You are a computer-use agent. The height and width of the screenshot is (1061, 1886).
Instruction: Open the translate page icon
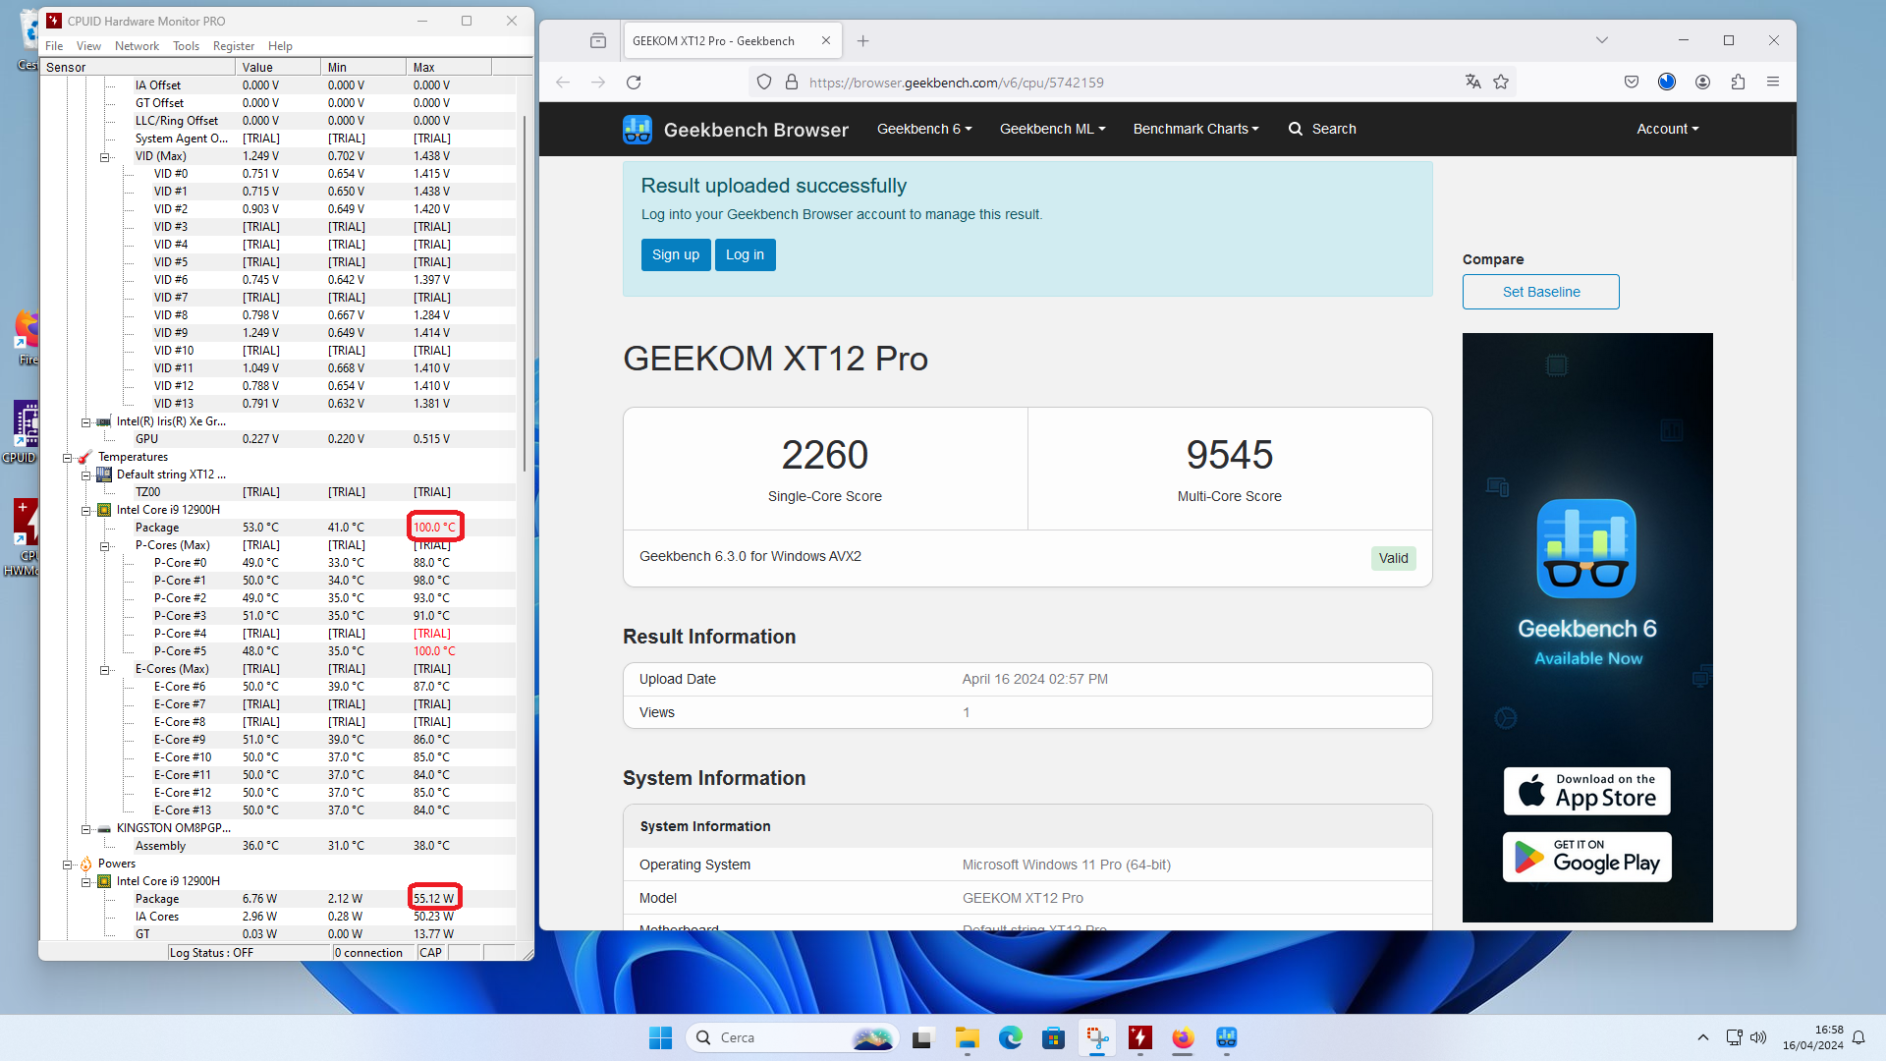1473,82
